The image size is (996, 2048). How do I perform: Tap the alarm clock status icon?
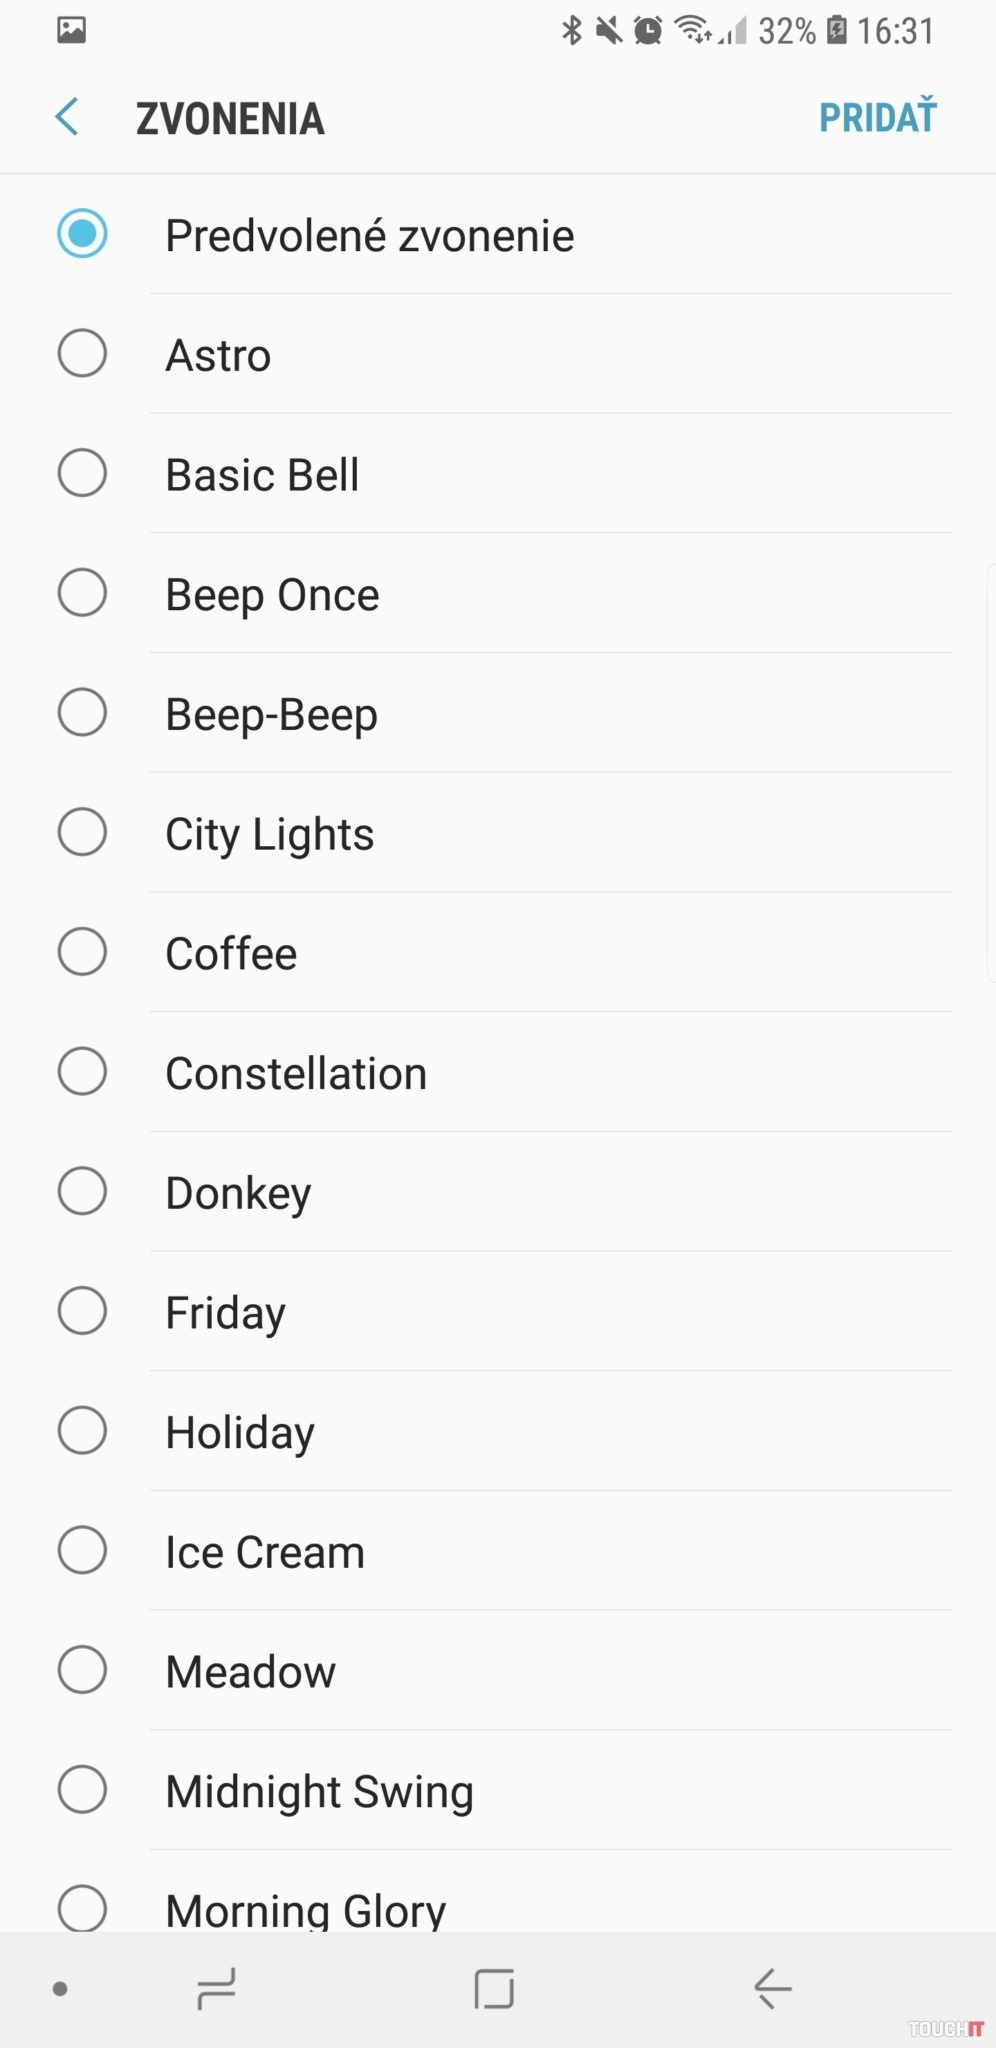click(648, 30)
